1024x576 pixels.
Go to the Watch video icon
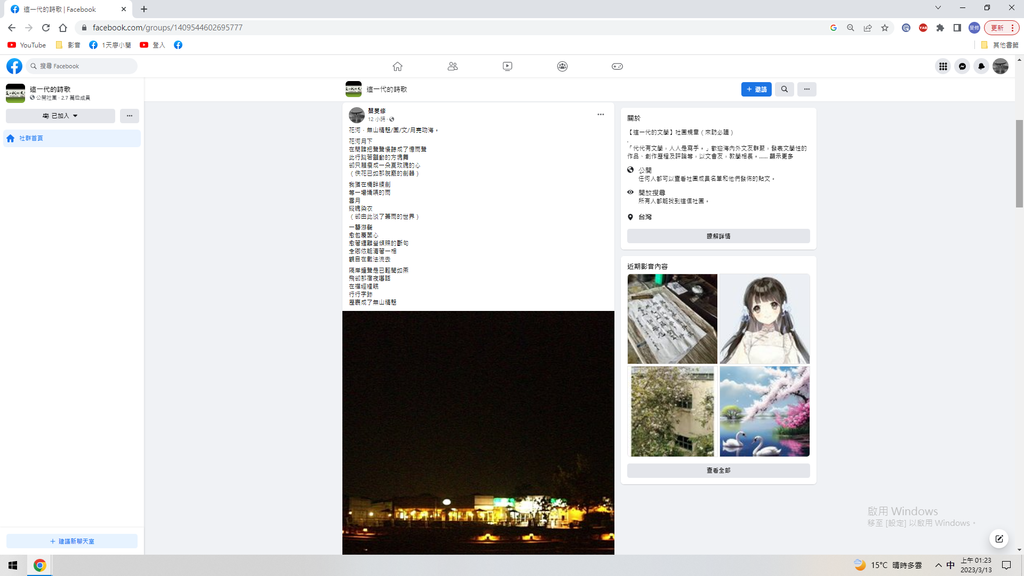click(508, 66)
